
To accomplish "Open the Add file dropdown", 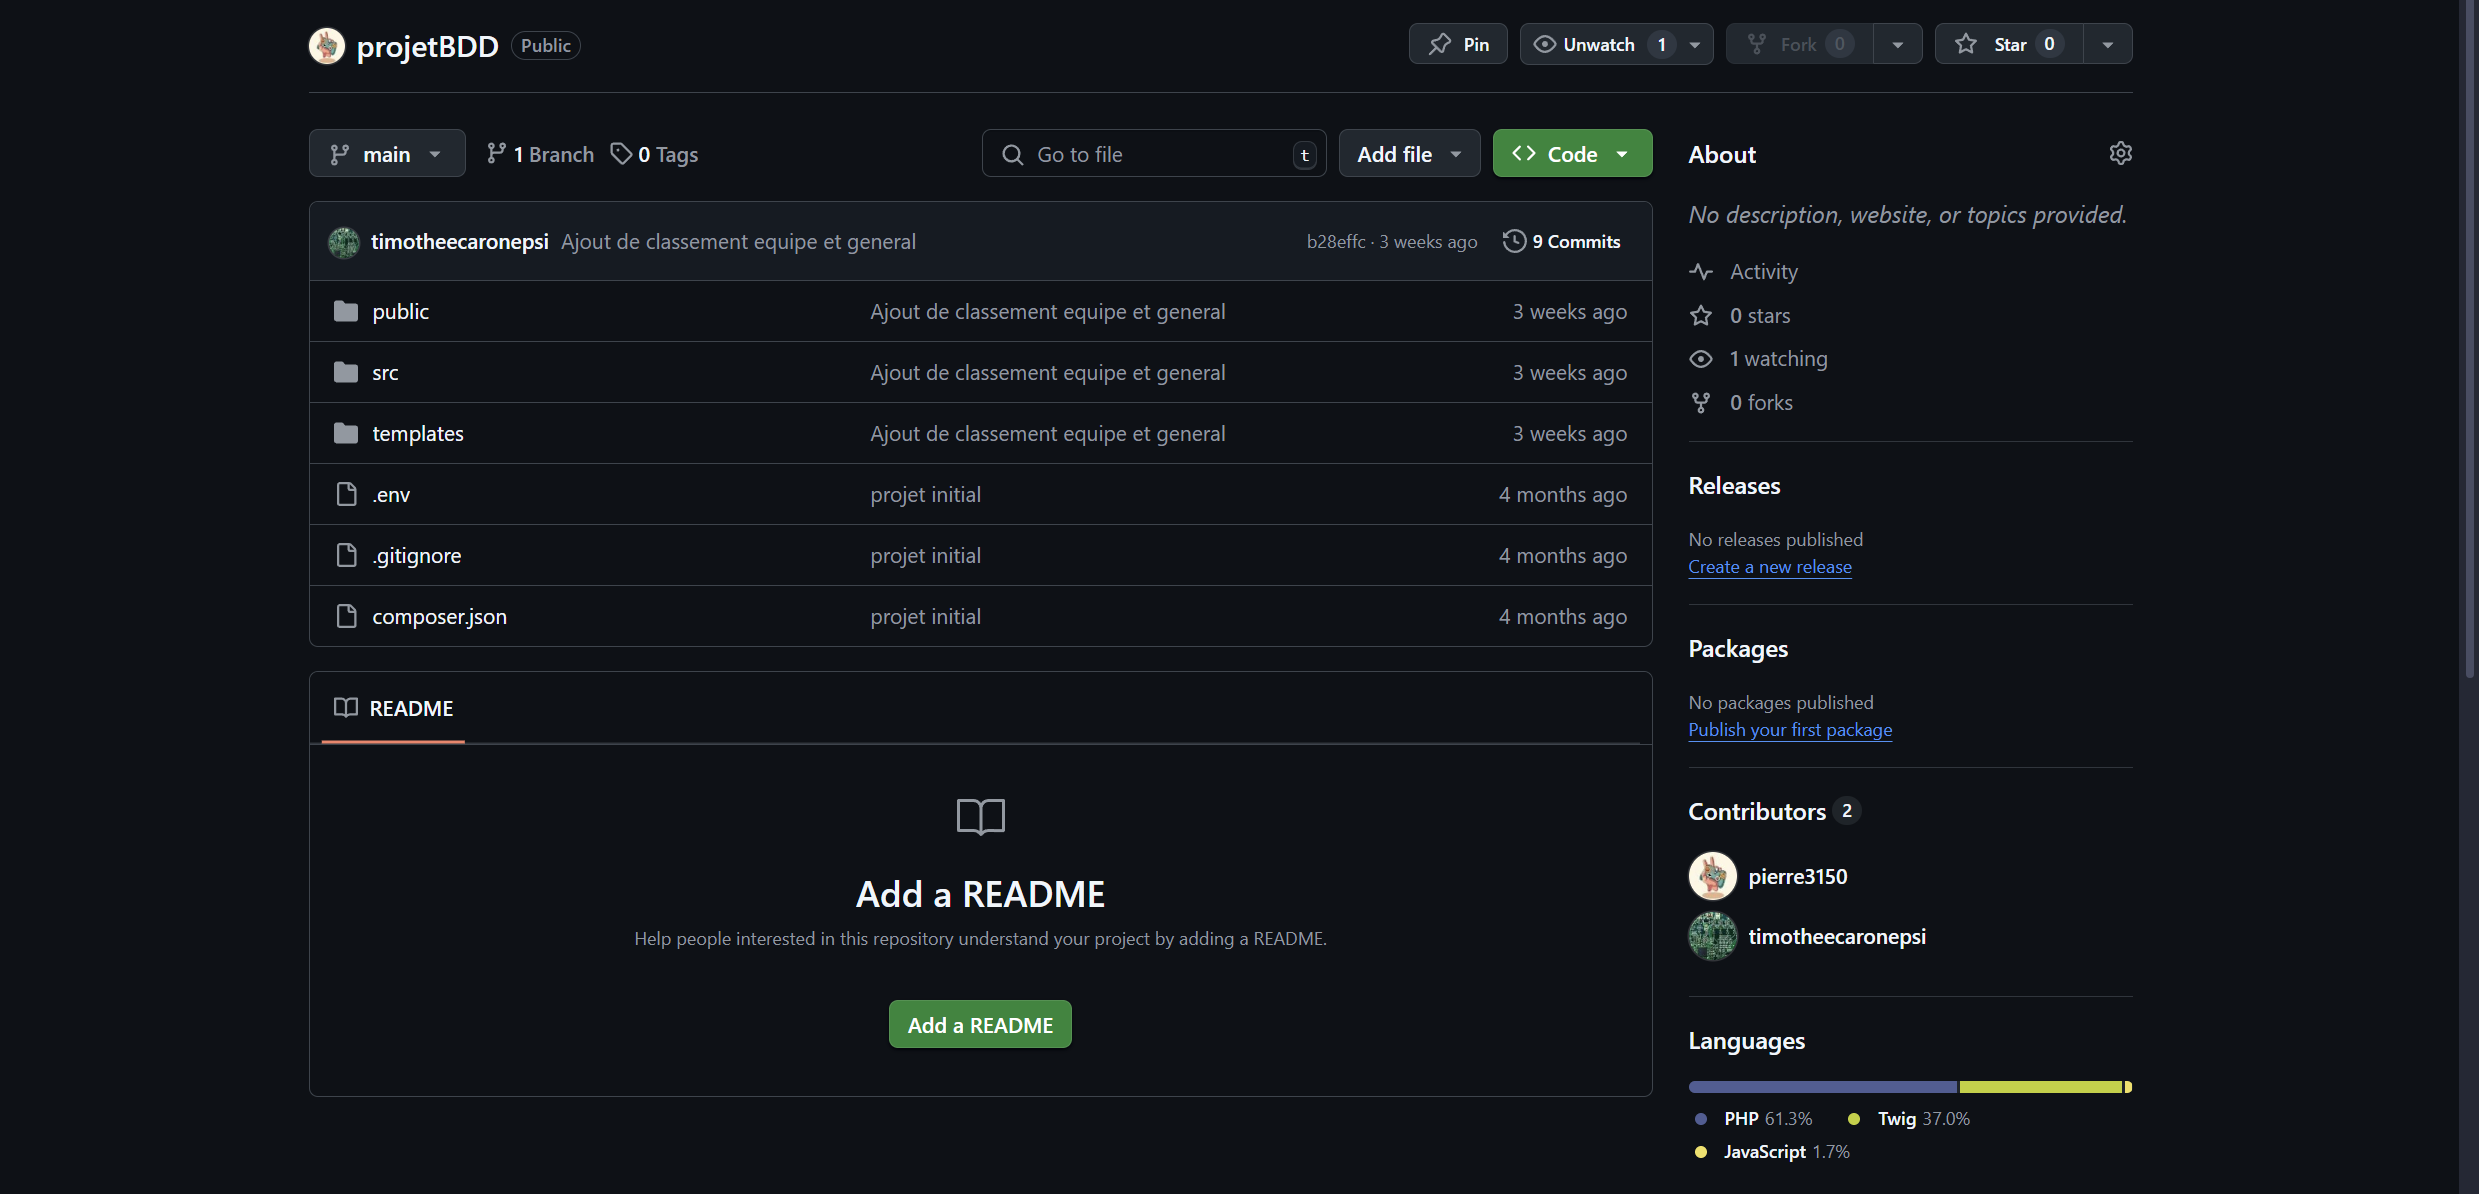I will tap(1409, 154).
